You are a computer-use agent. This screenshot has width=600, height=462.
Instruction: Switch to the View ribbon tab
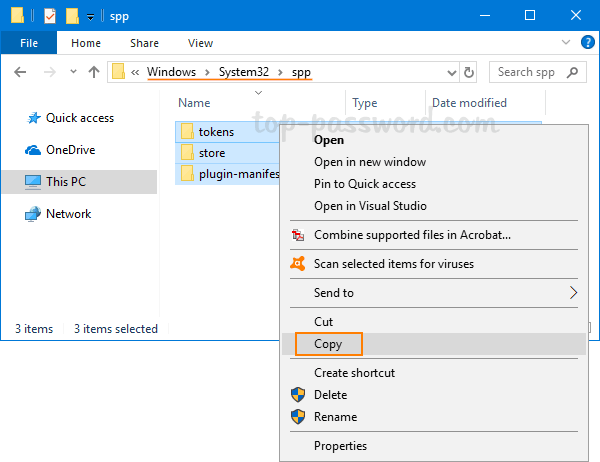pyautogui.click(x=200, y=43)
